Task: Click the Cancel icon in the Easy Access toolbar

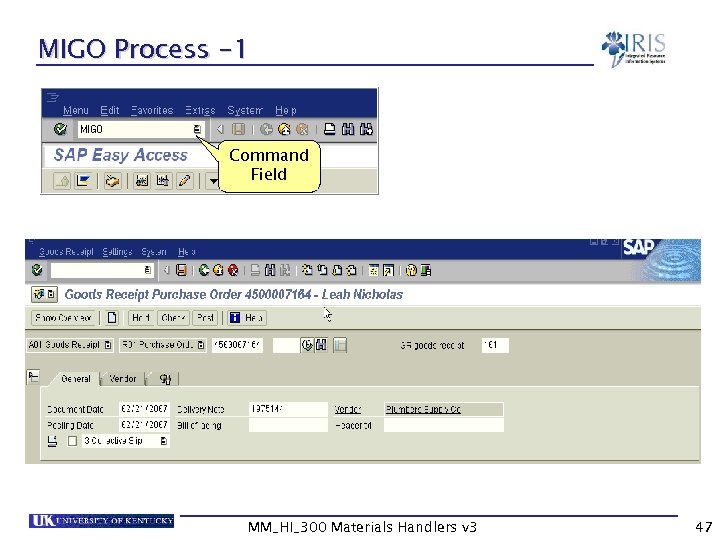Action: 302,129
